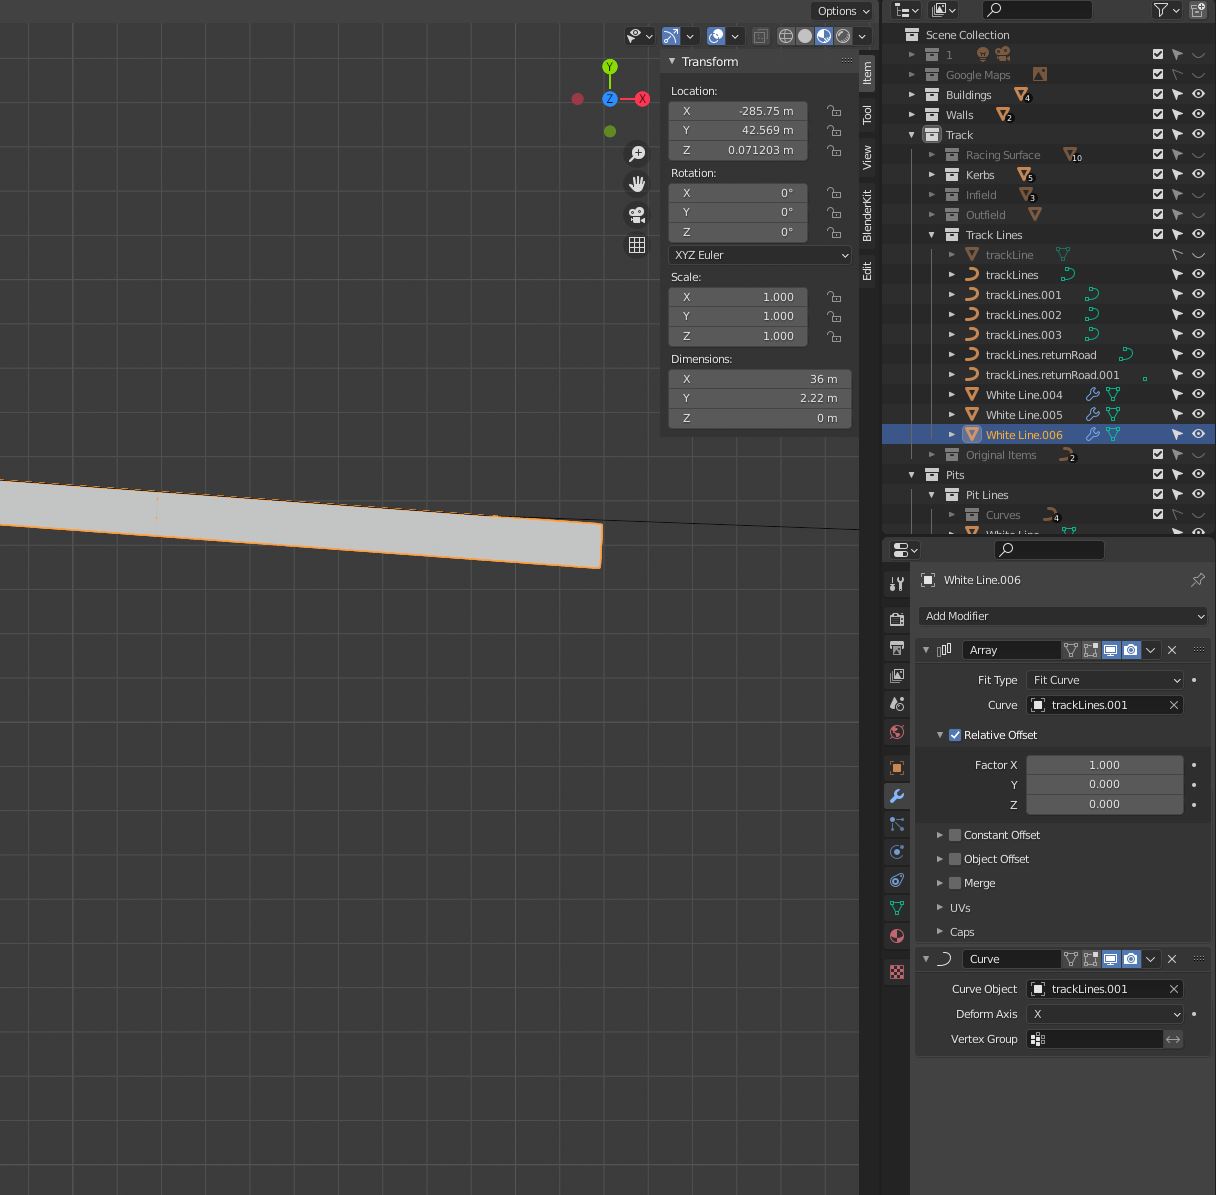Screen dimensions: 1216x1195
Task: Click the pan view hand gizmo
Action: (637, 184)
